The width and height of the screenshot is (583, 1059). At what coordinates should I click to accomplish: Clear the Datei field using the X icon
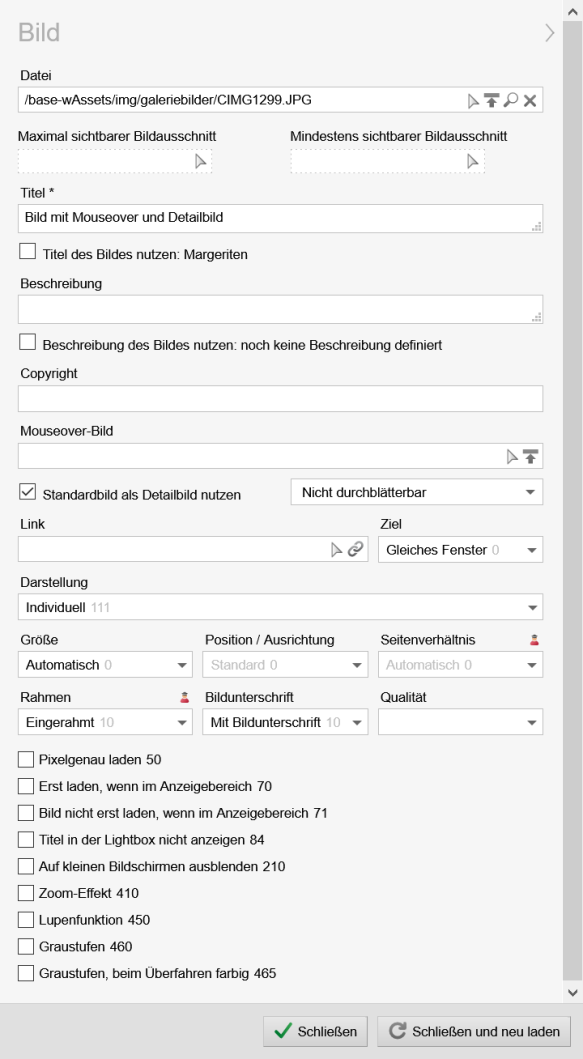tap(528, 100)
